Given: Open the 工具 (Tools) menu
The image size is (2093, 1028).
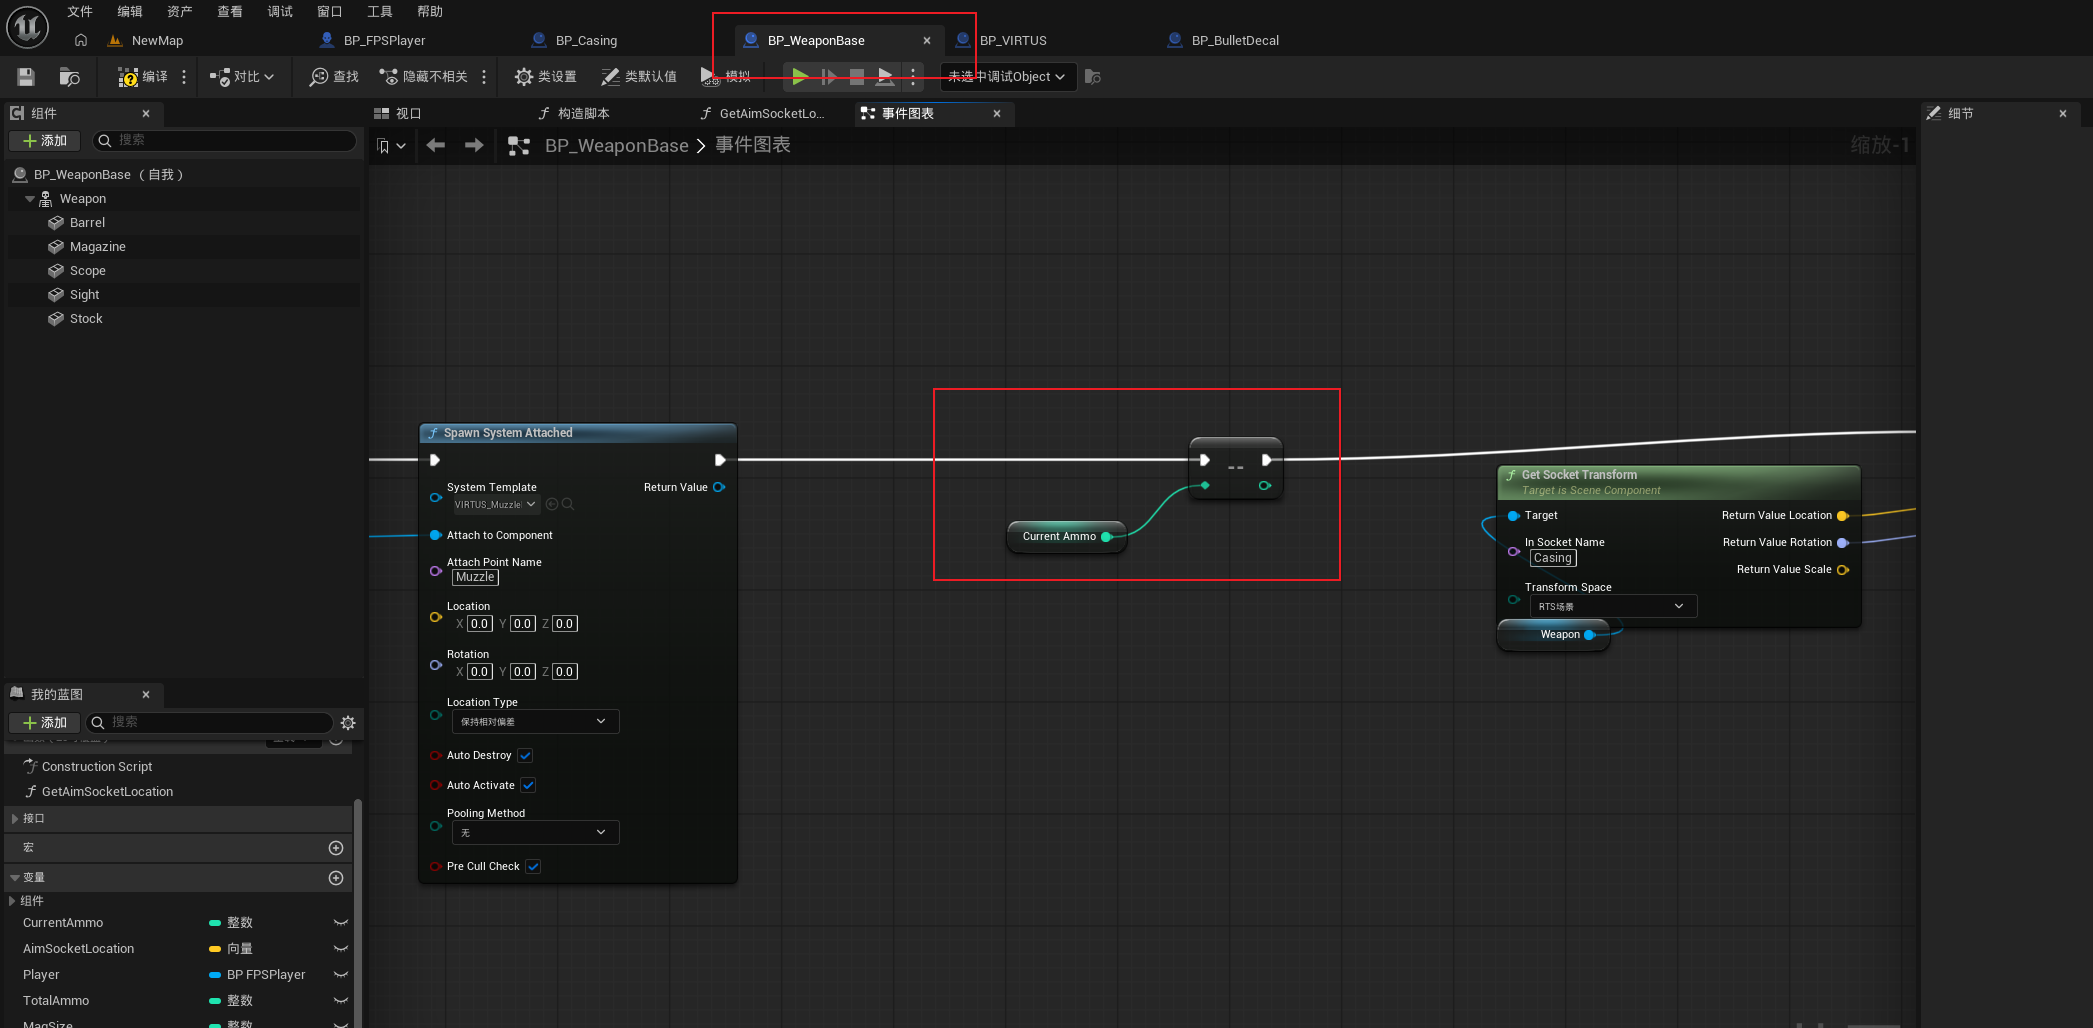Looking at the screenshot, I should 380,12.
